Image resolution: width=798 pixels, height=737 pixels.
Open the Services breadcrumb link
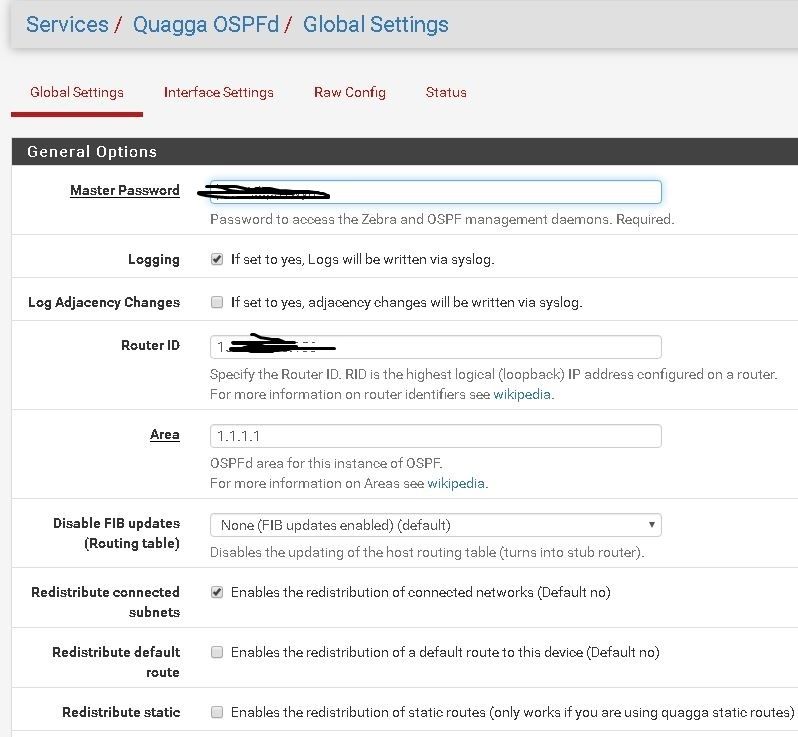click(67, 24)
